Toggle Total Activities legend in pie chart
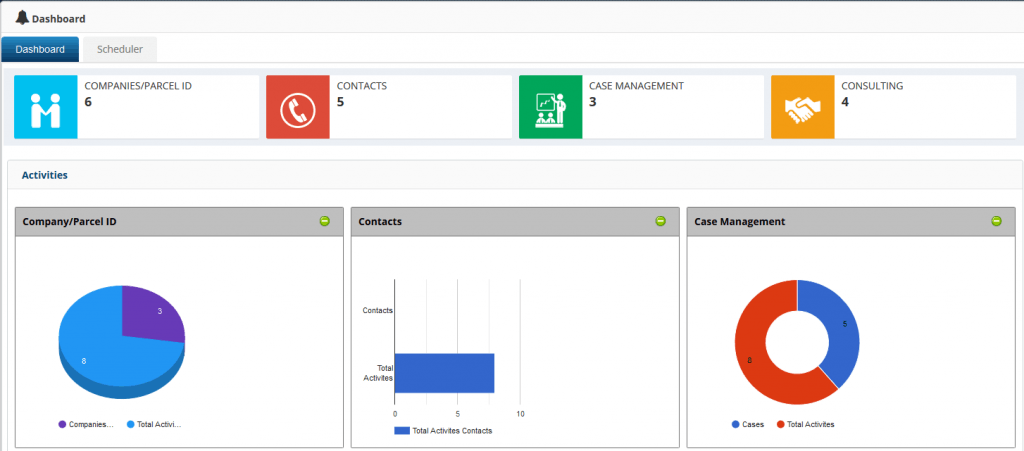The width and height of the screenshot is (1024, 451). [153, 424]
